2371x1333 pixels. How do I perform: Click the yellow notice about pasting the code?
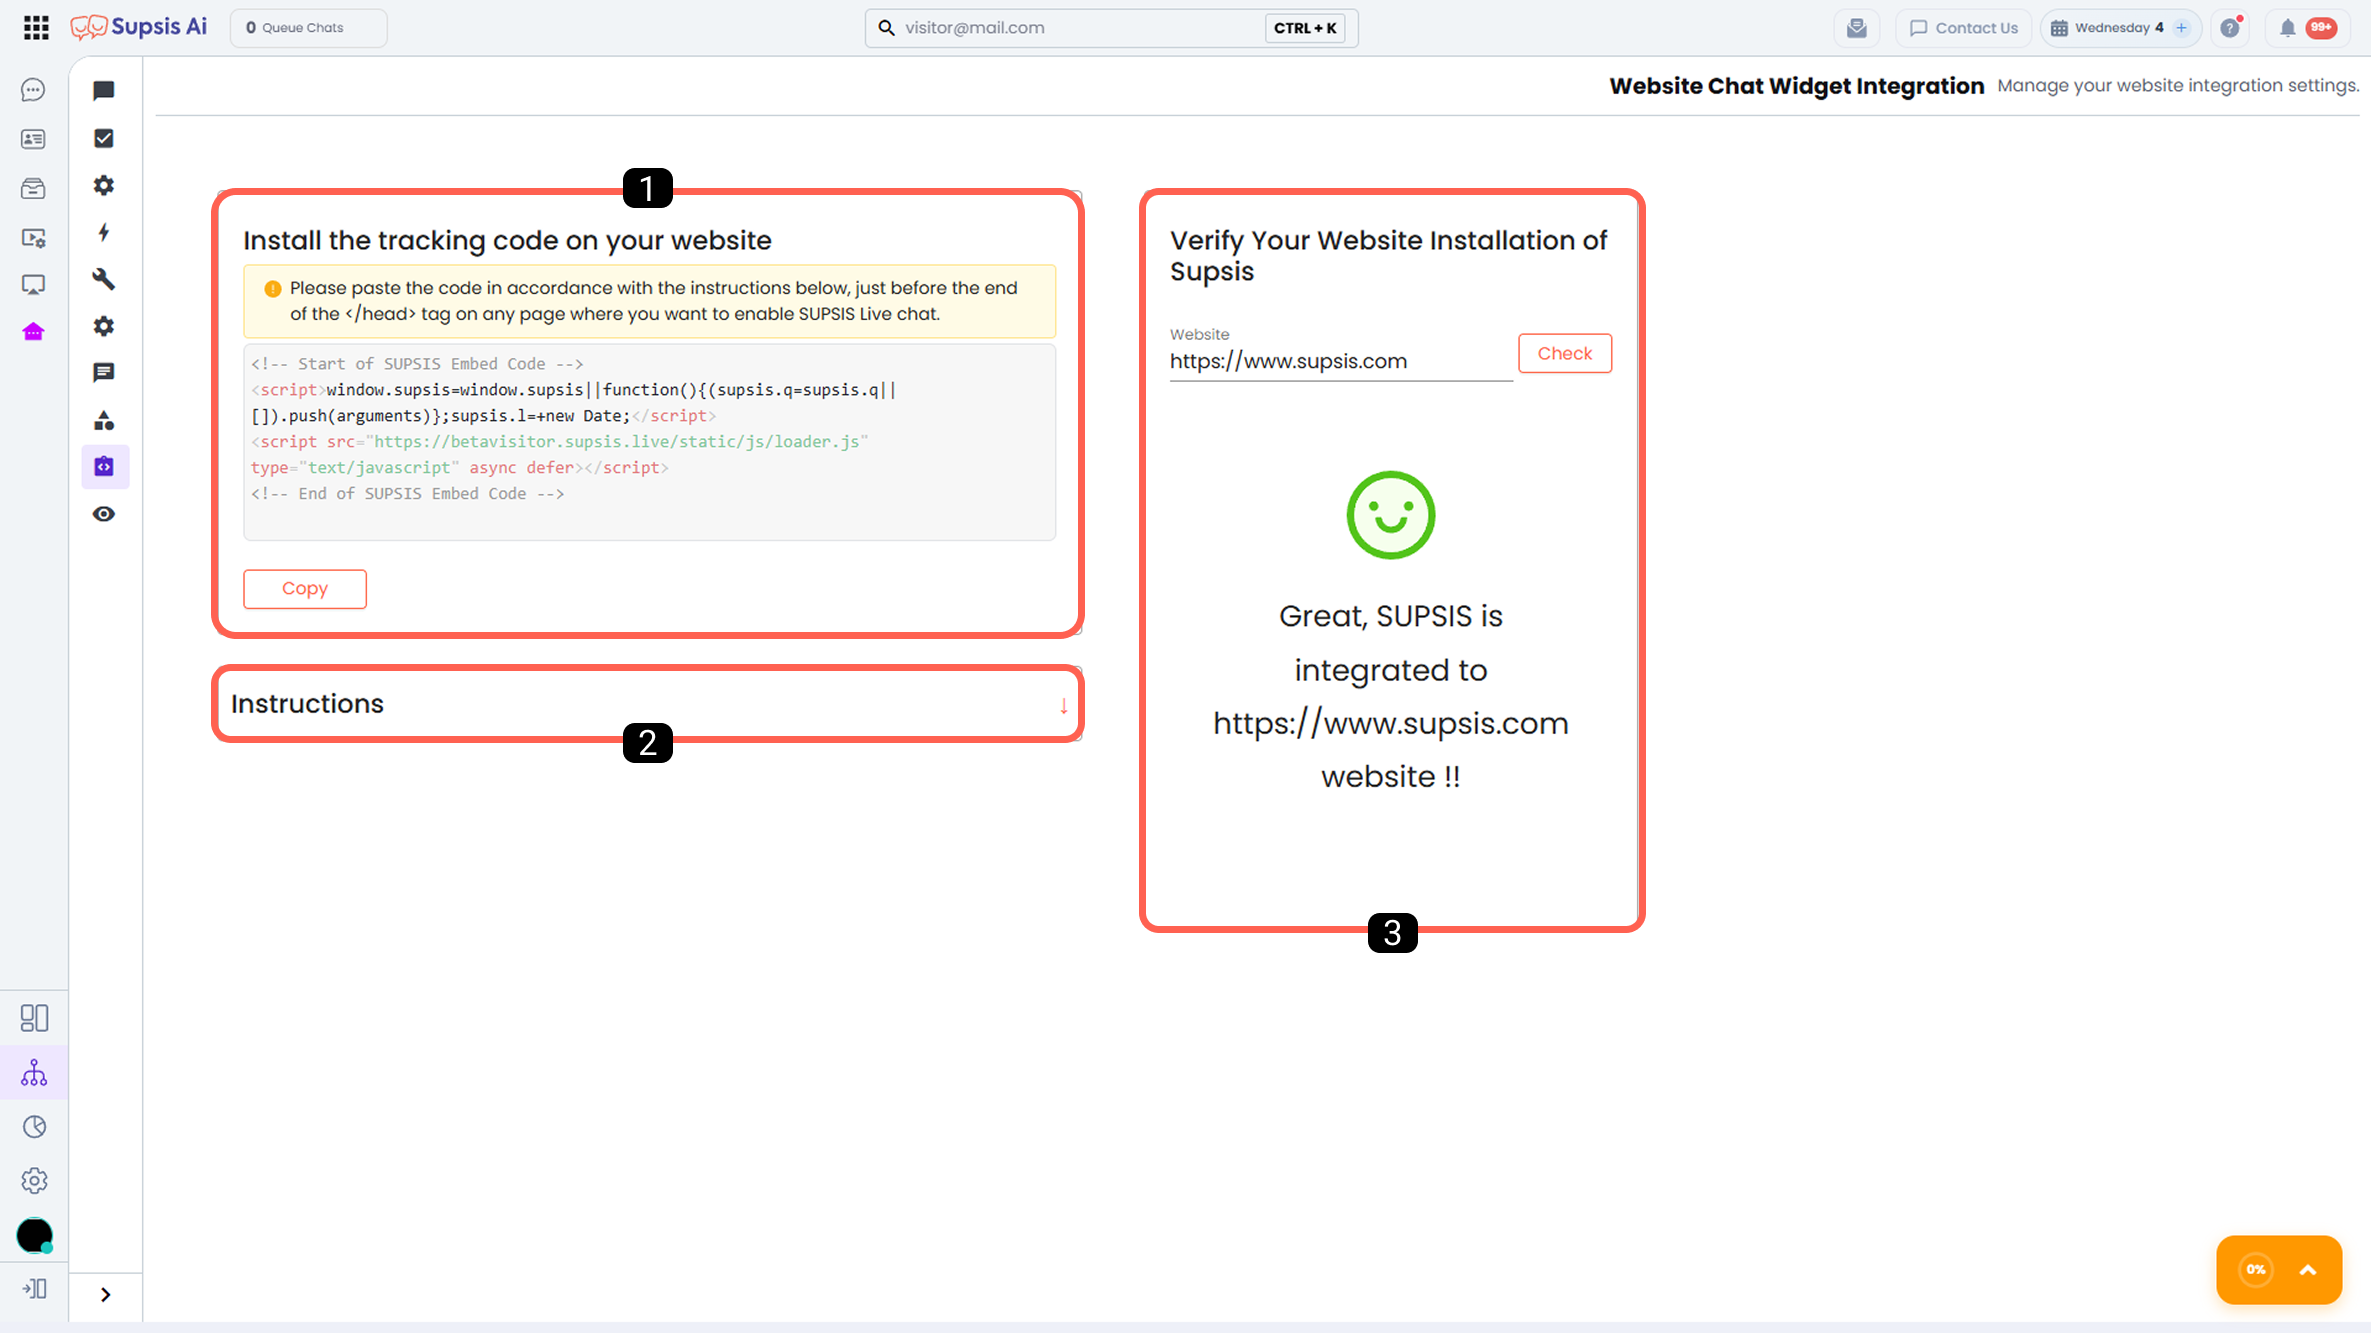[650, 301]
